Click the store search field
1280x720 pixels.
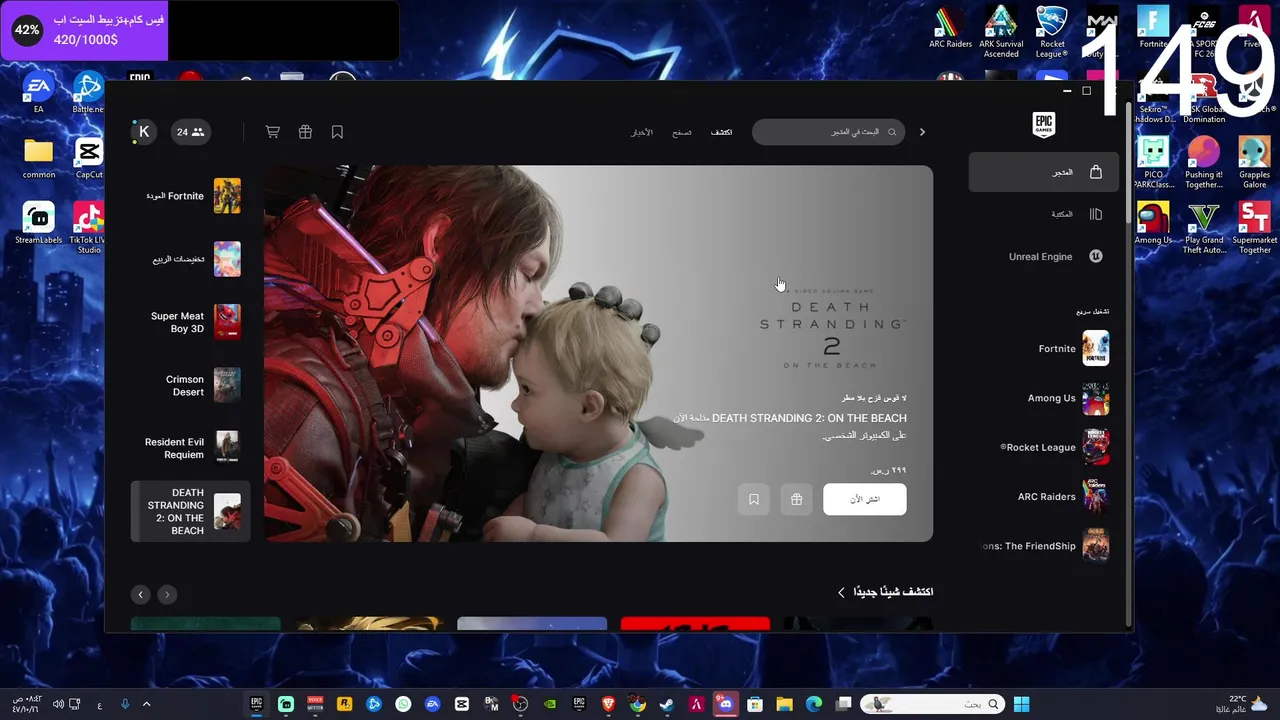point(828,132)
